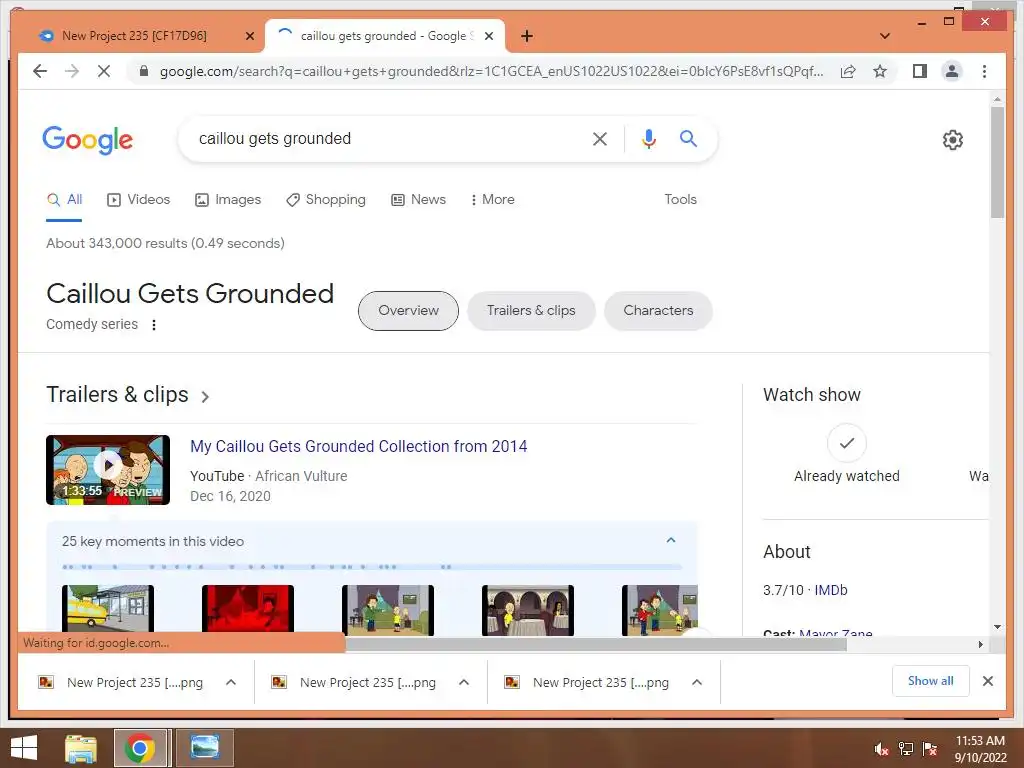Image resolution: width=1024 pixels, height=768 pixels.
Task: Open the Windows Start menu
Action: pyautogui.click(x=24, y=748)
